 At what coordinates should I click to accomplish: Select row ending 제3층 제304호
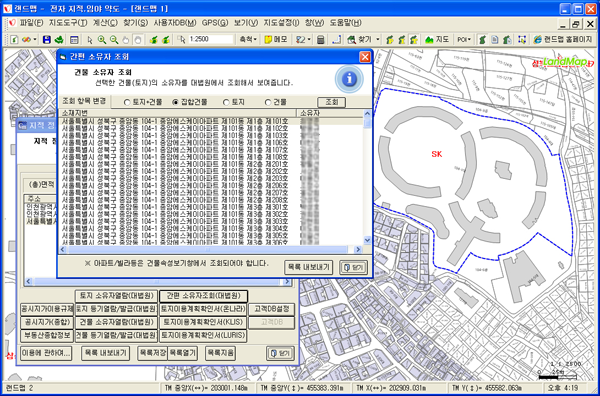click(211, 228)
